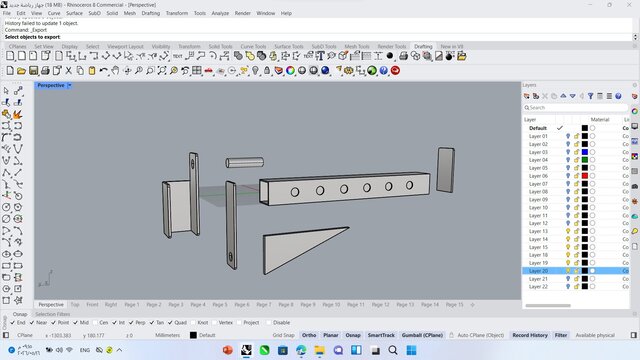Toggle the Ortho status bar button
The image size is (640, 360).
coord(309,335)
